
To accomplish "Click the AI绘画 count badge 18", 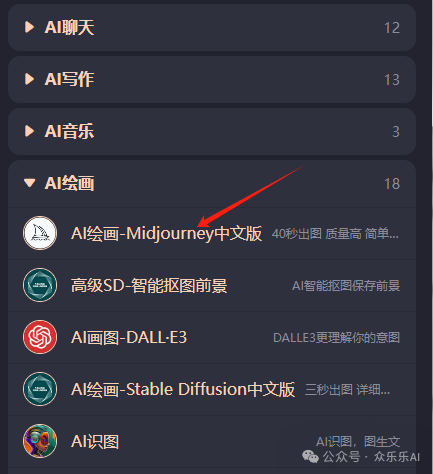I will [392, 184].
